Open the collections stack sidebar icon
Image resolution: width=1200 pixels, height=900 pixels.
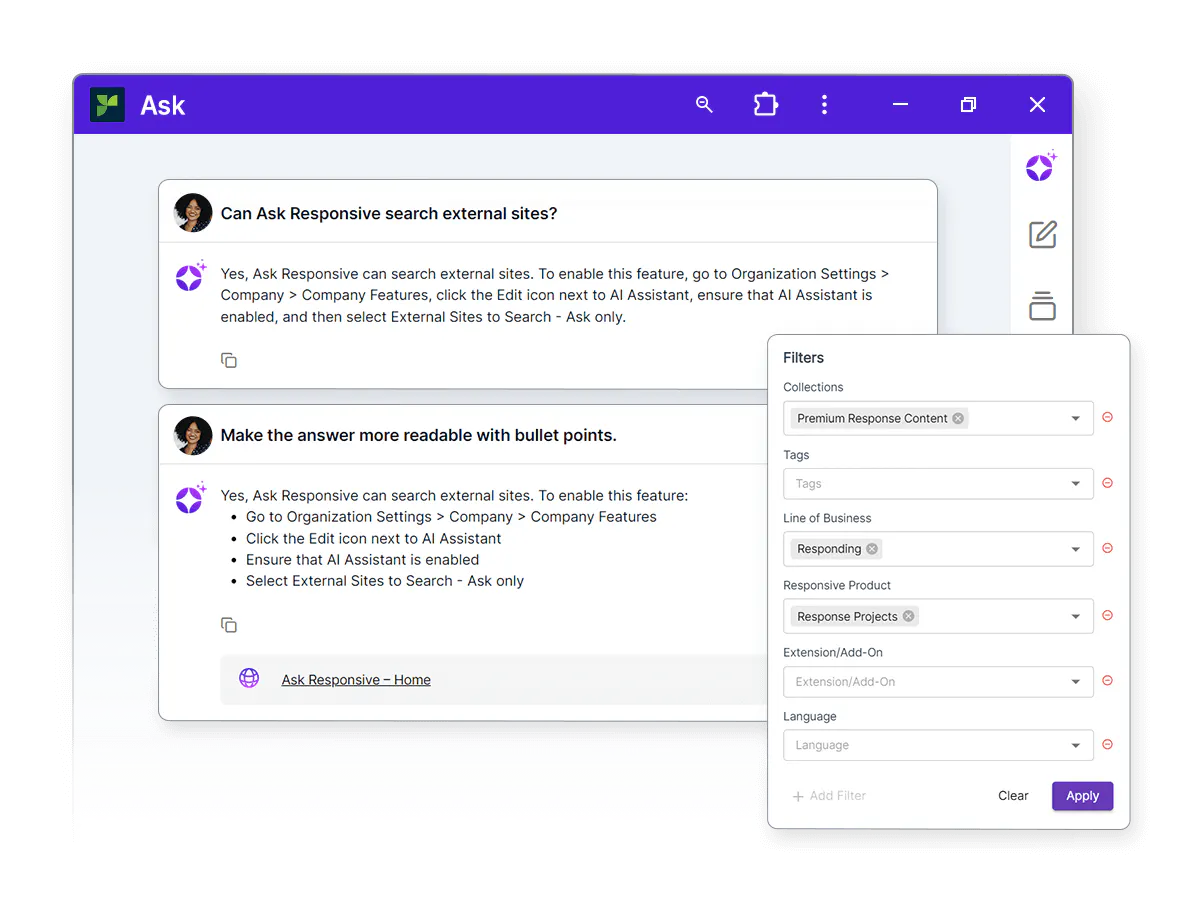point(1042,306)
